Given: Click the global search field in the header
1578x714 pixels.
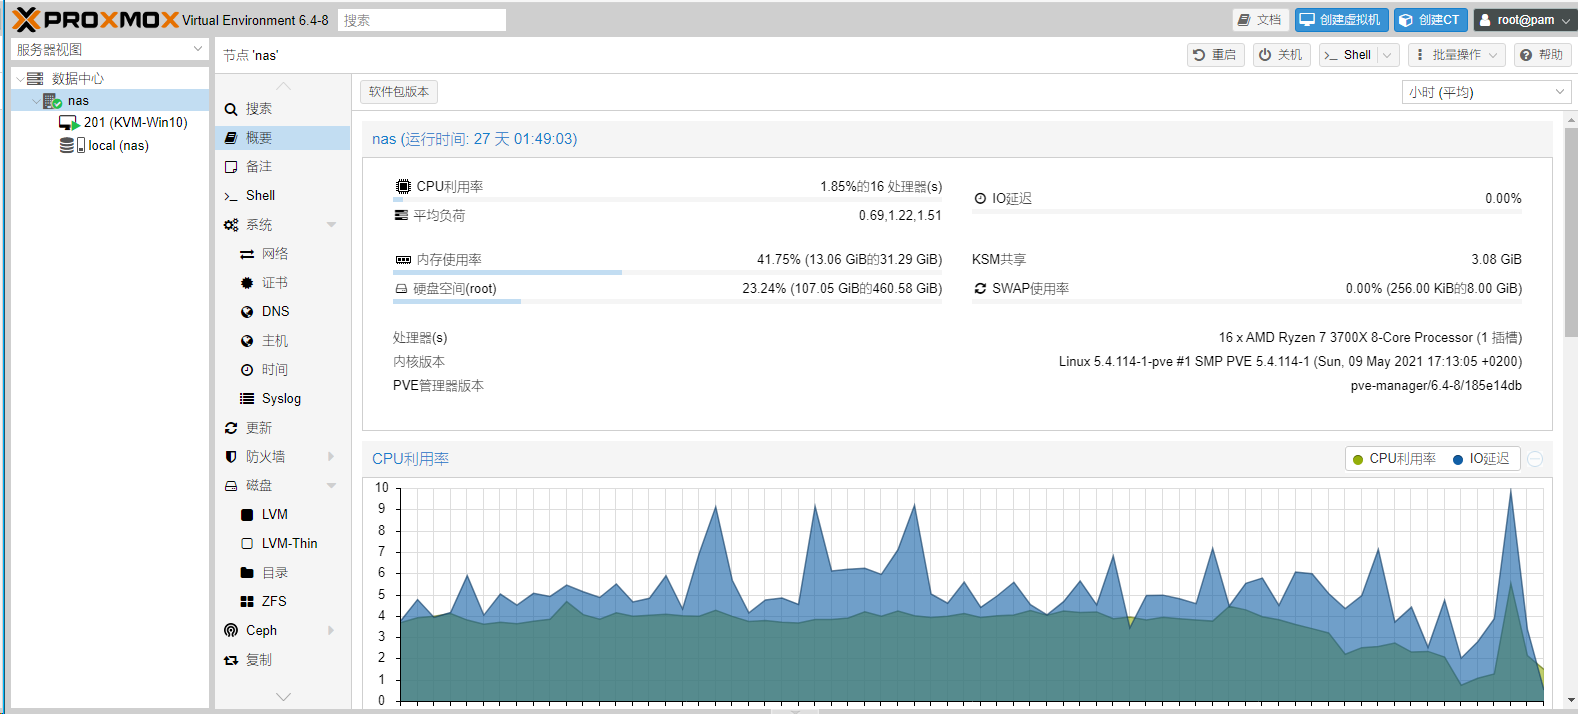Looking at the screenshot, I should click(x=422, y=20).
